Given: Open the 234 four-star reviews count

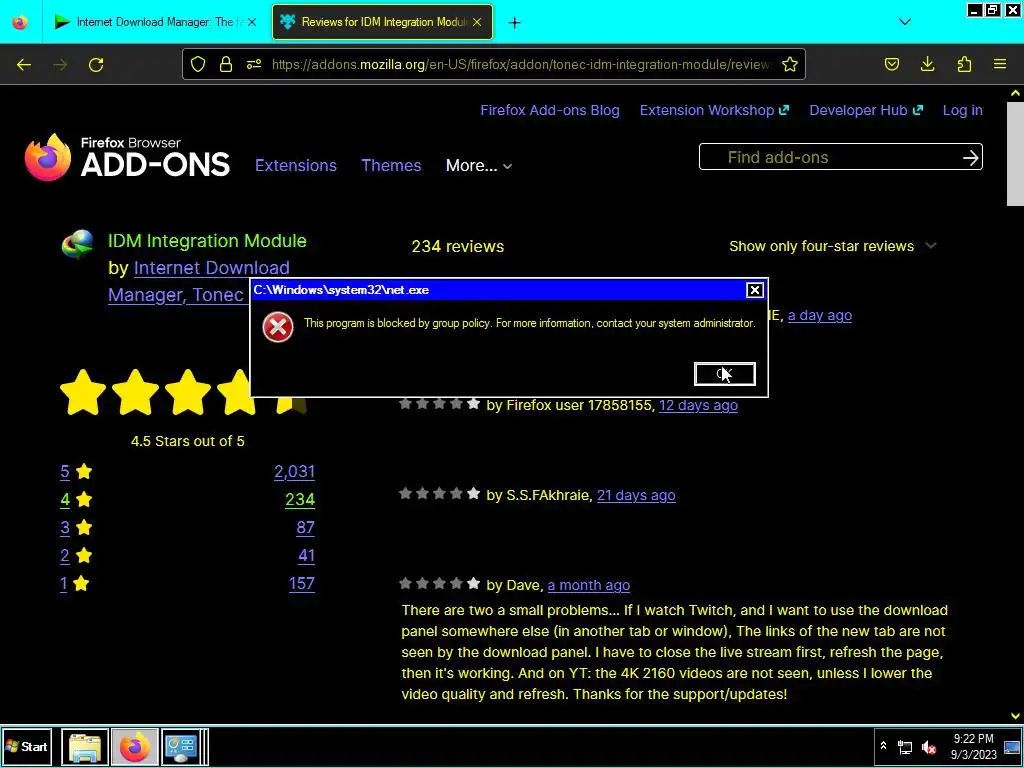Looking at the screenshot, I should (x=300, y=500).
